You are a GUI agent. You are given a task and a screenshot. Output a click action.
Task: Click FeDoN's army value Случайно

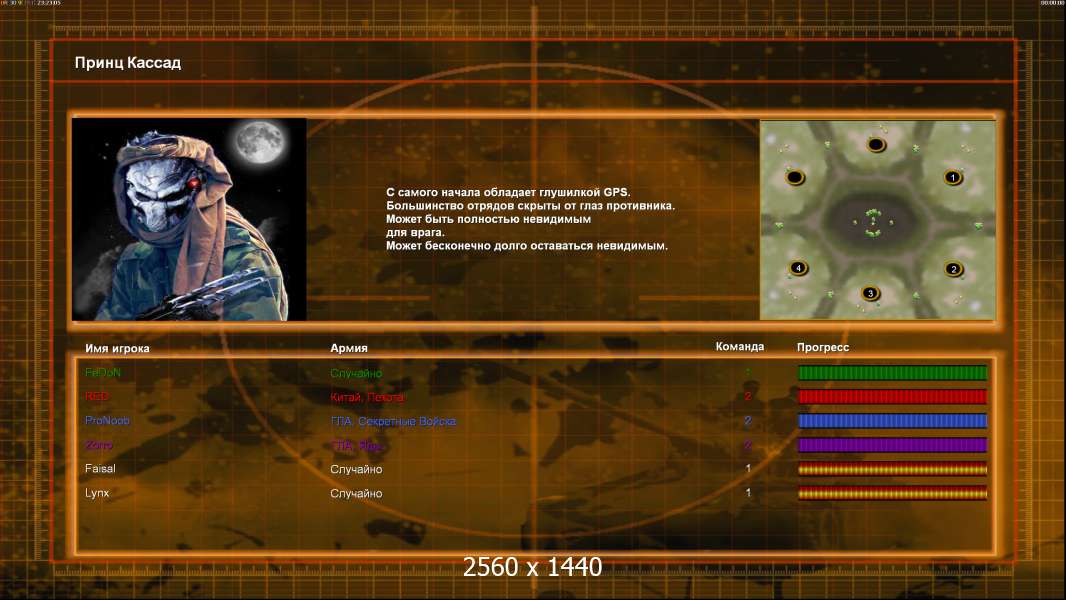[356, 373]
